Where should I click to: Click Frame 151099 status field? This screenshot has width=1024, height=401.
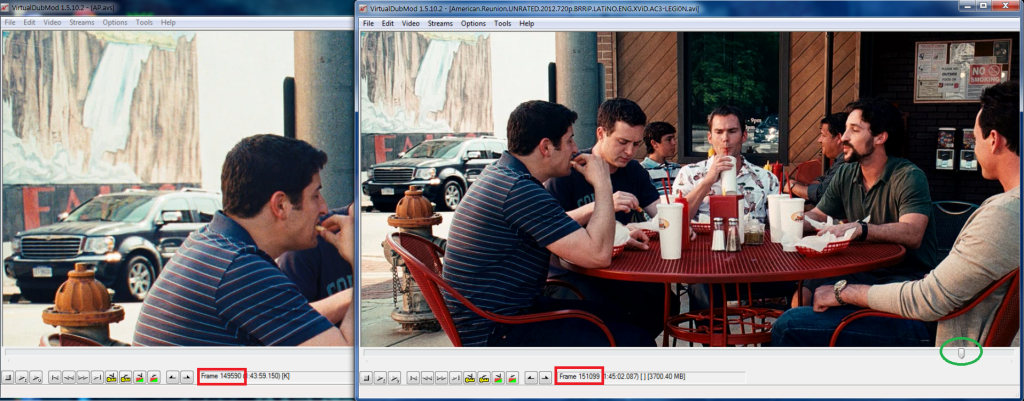(579, 377)
